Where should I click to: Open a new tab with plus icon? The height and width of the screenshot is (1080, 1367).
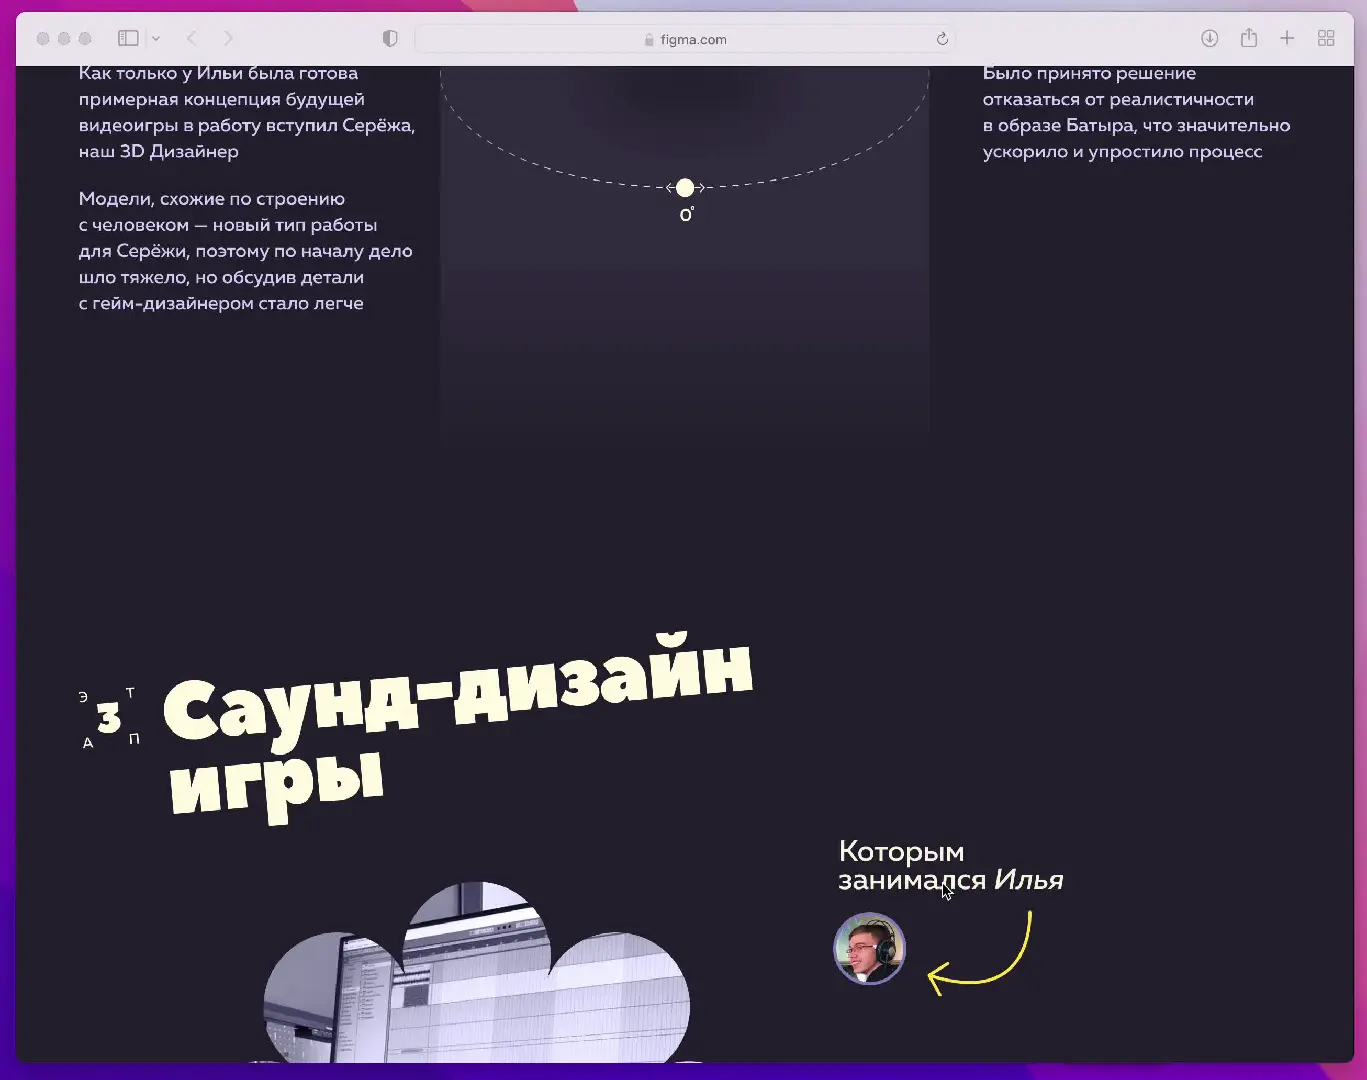tap(1287, 38)
